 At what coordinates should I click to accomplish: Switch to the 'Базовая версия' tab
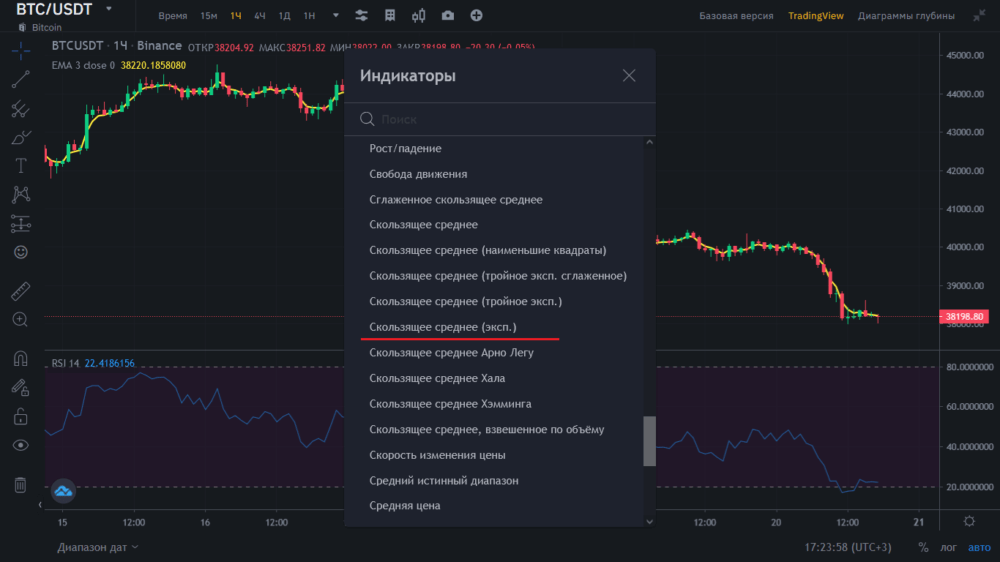[735, 16]
